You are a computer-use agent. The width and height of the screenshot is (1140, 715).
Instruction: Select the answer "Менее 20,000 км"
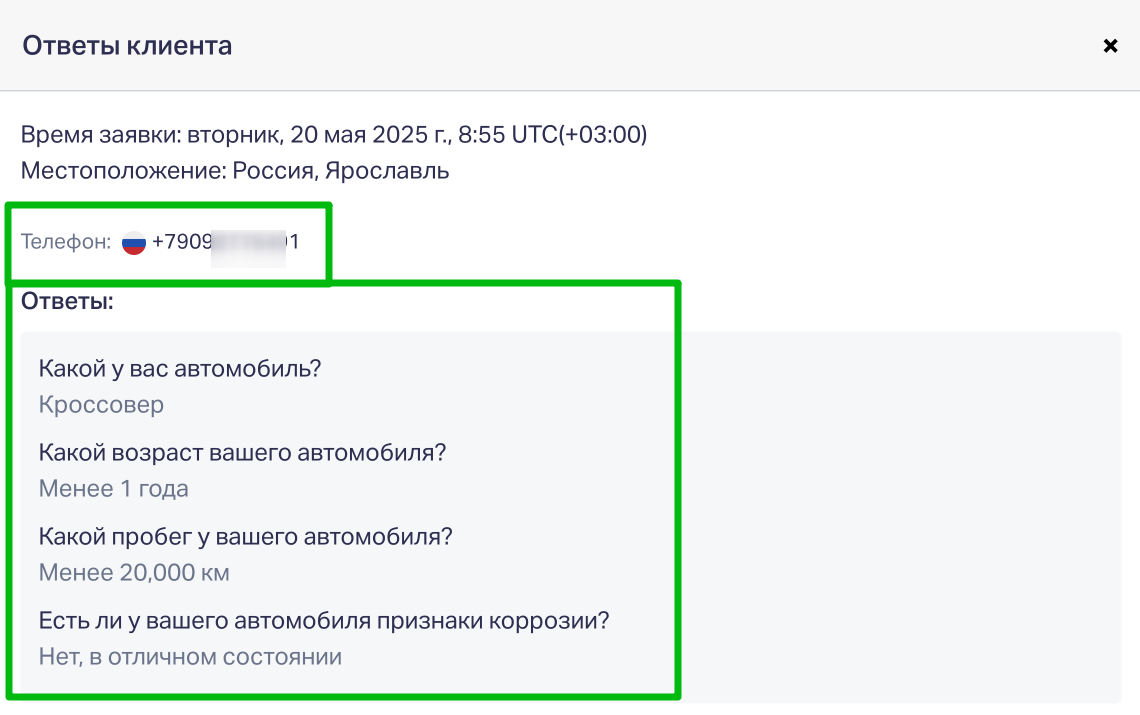[x=134, y=573]
